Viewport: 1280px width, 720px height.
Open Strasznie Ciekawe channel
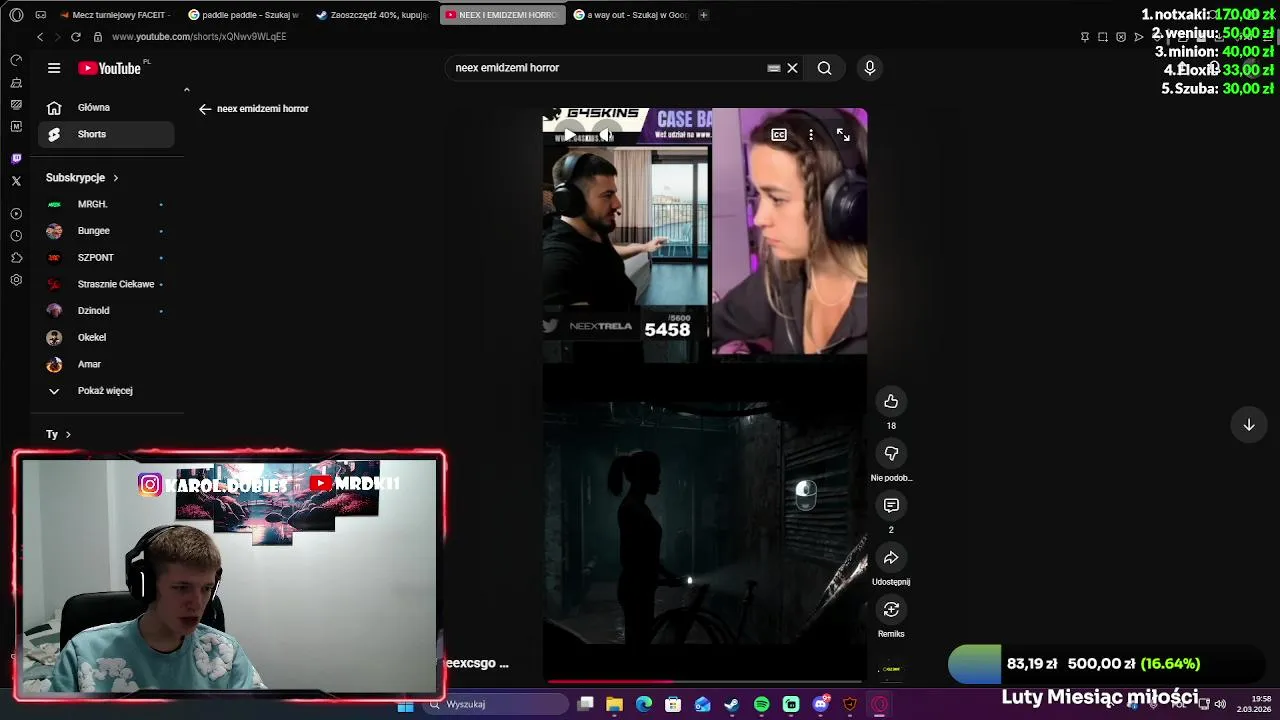pos(106,284)
